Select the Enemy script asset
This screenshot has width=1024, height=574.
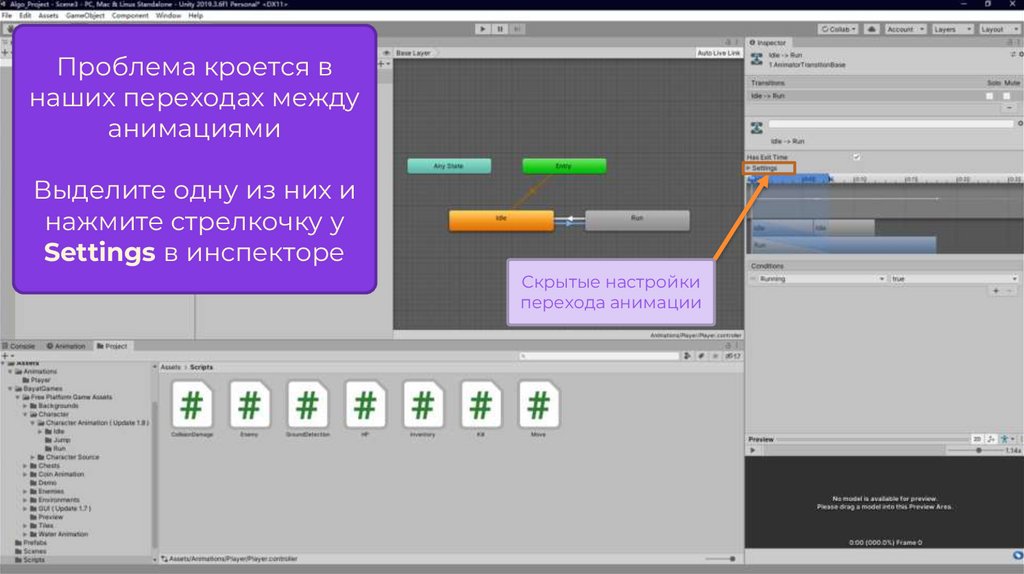(x=249, y=409)
